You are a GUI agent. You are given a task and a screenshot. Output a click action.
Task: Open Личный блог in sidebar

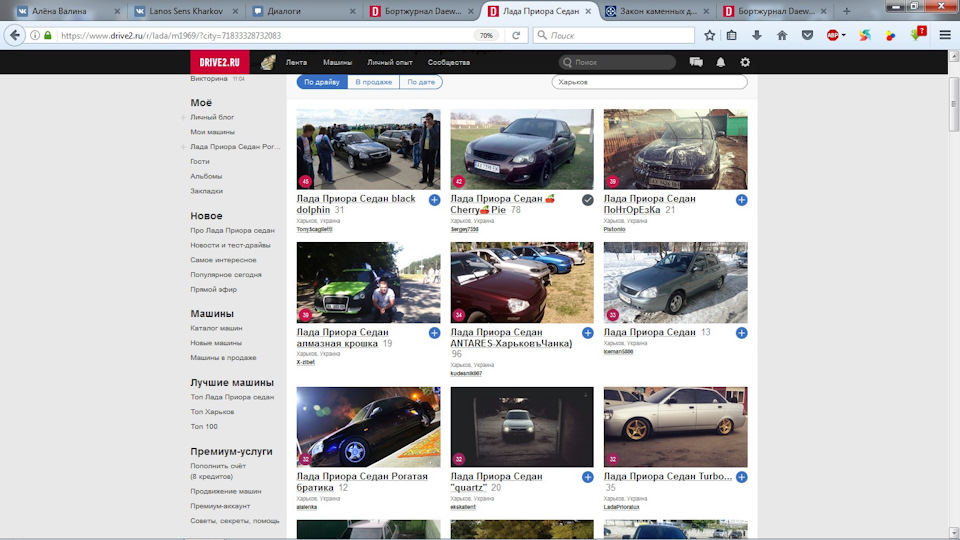point(212,117)
